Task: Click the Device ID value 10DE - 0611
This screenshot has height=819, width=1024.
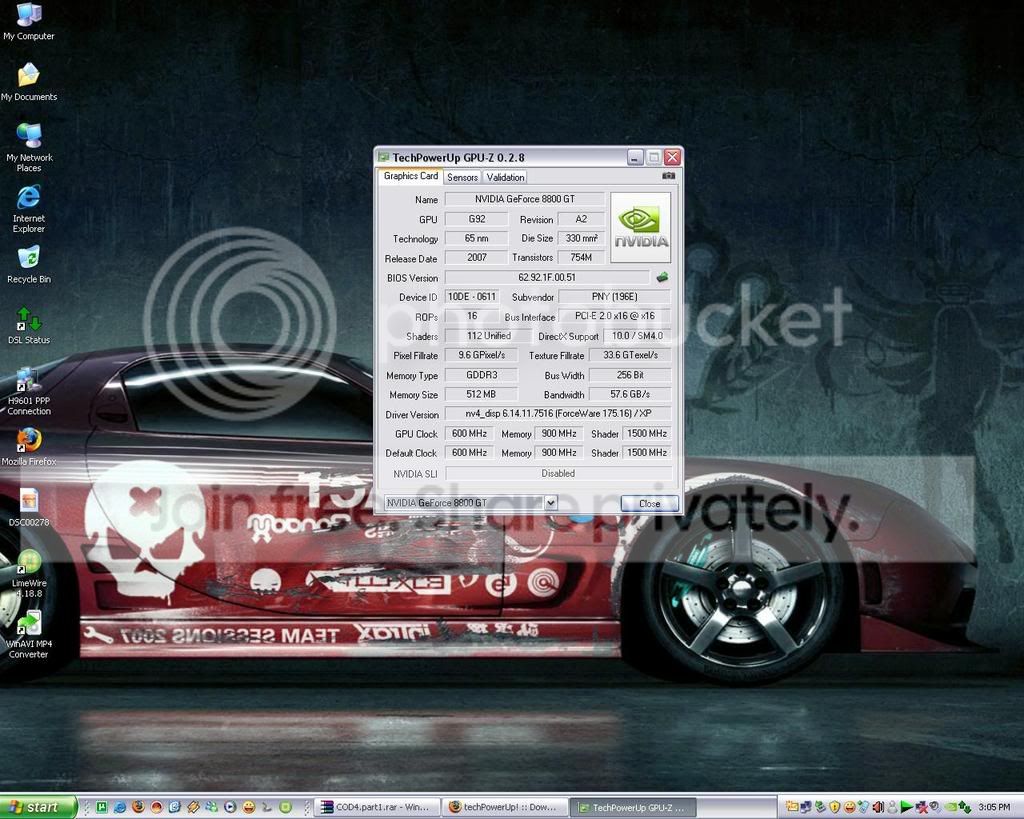Action: [x=472, y=297]
